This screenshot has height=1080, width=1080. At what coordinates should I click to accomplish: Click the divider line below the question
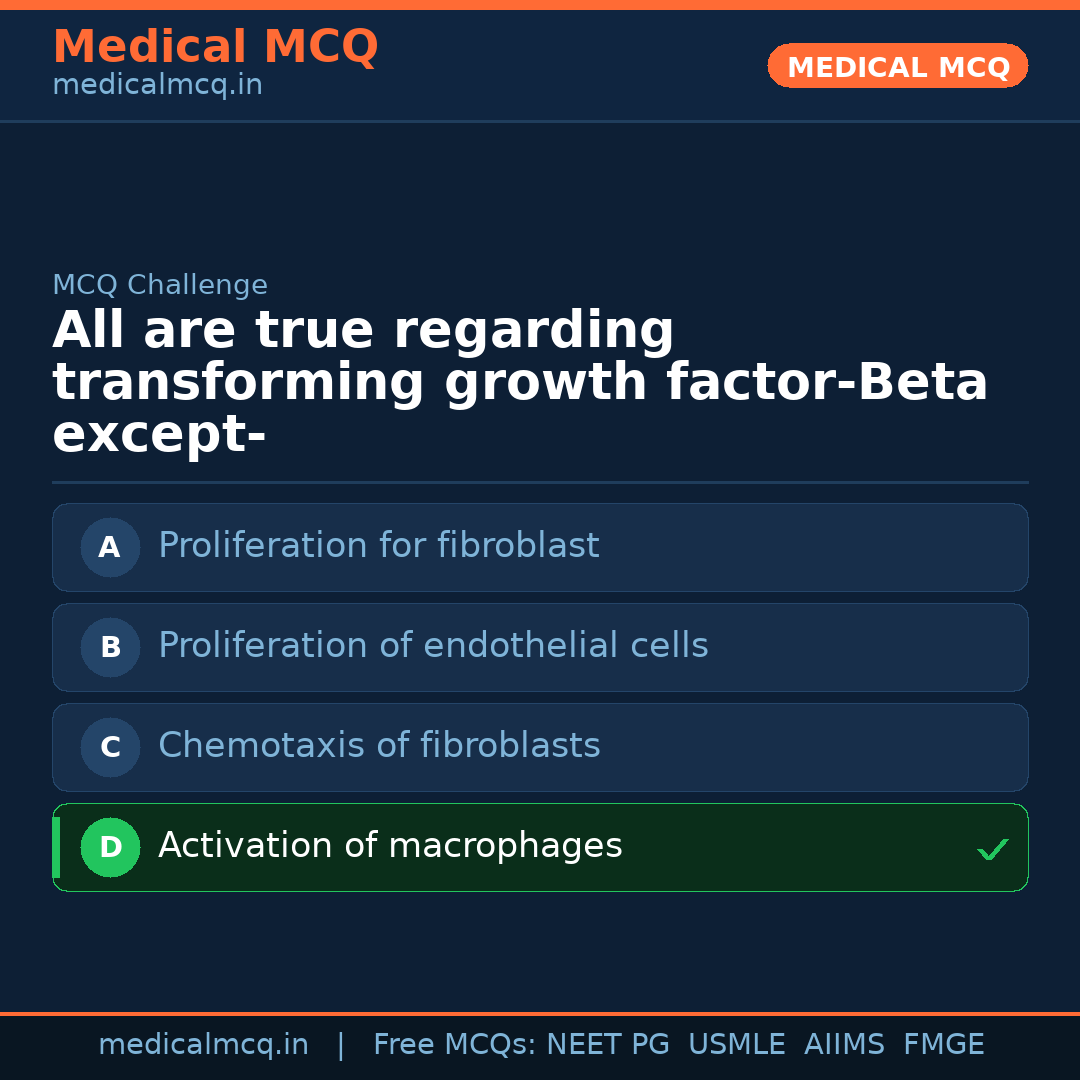pos(540,483)
